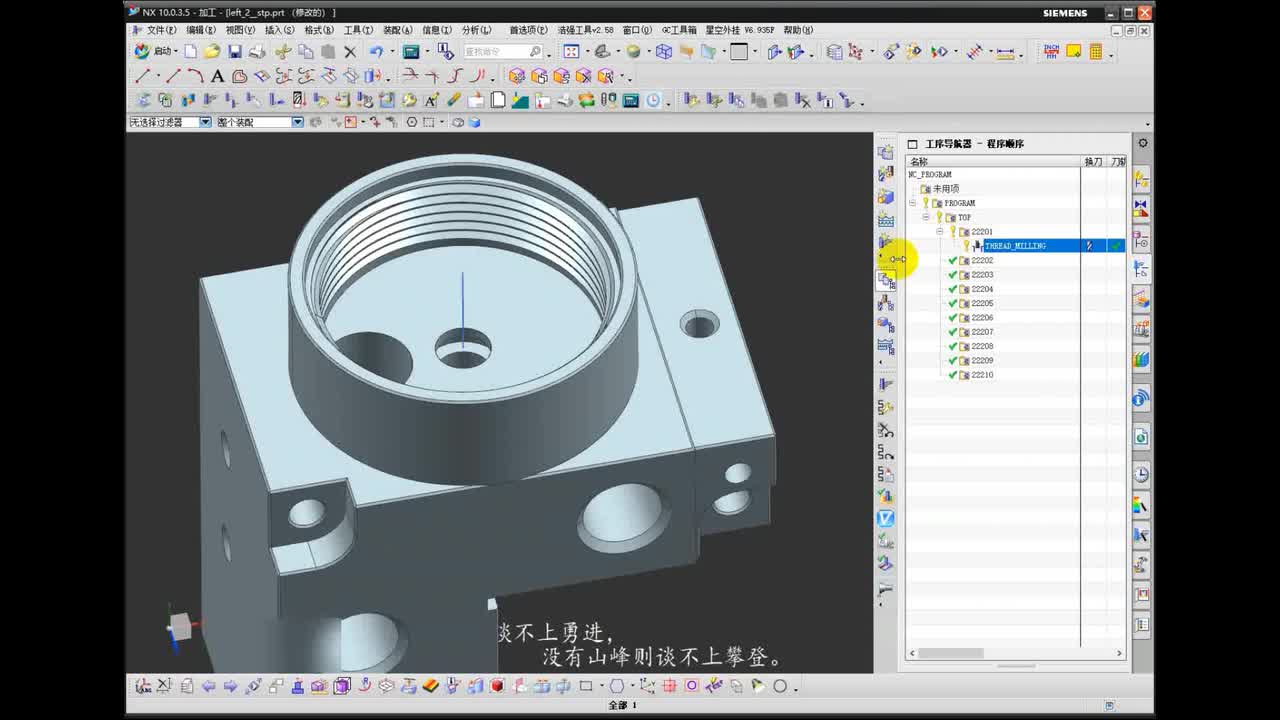
Task: Click the bottom toolbar circle shape icon
Action: (x=780, y=686)
